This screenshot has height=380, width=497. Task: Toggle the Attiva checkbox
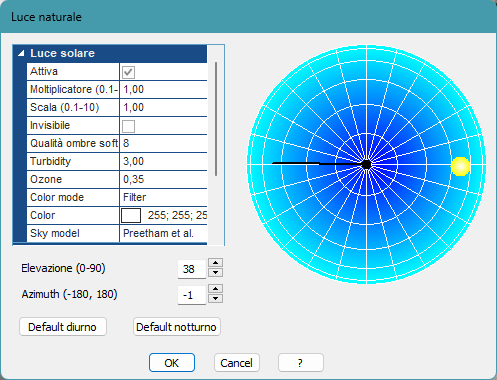[x=128, y=72]
